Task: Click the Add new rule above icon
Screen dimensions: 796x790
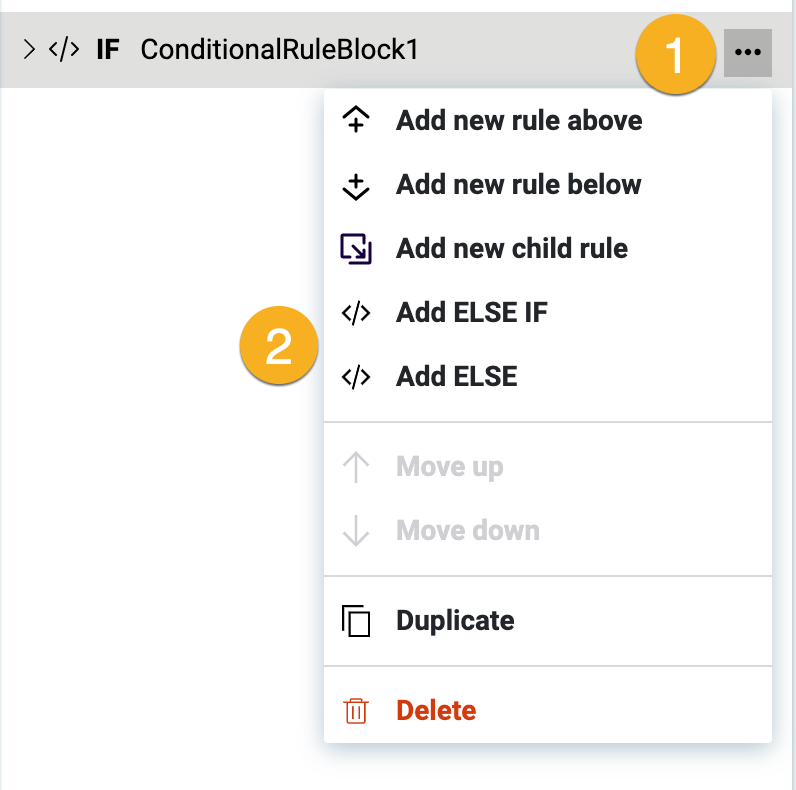Action: pos(356,121)
